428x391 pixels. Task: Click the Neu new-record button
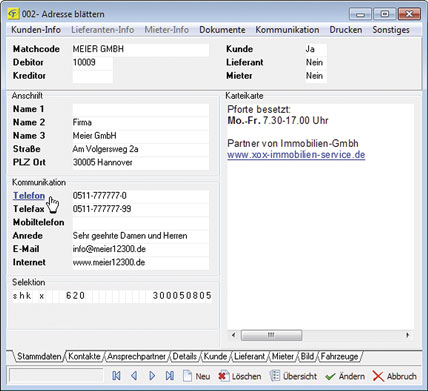pyautogui.click(x=197, y=376)
